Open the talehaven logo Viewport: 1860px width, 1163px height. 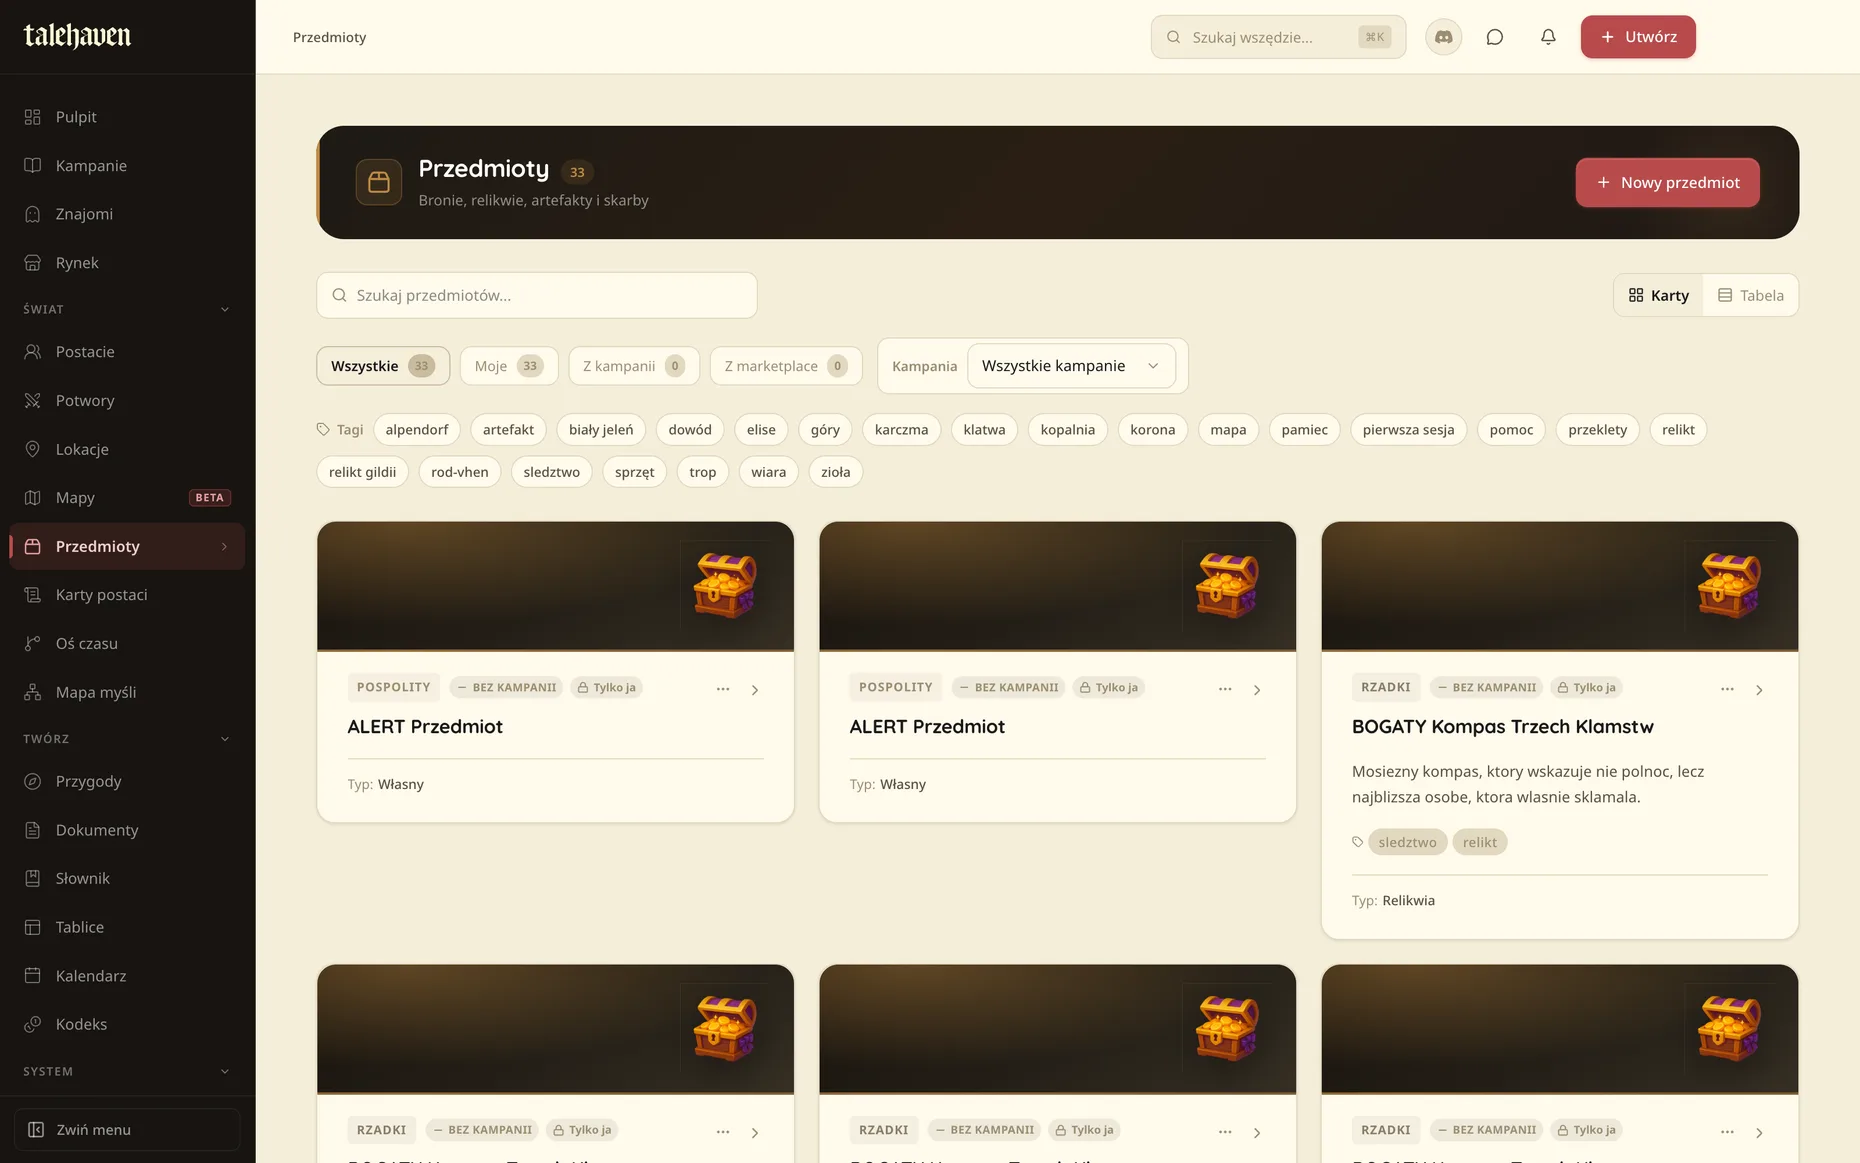[77, 36]
